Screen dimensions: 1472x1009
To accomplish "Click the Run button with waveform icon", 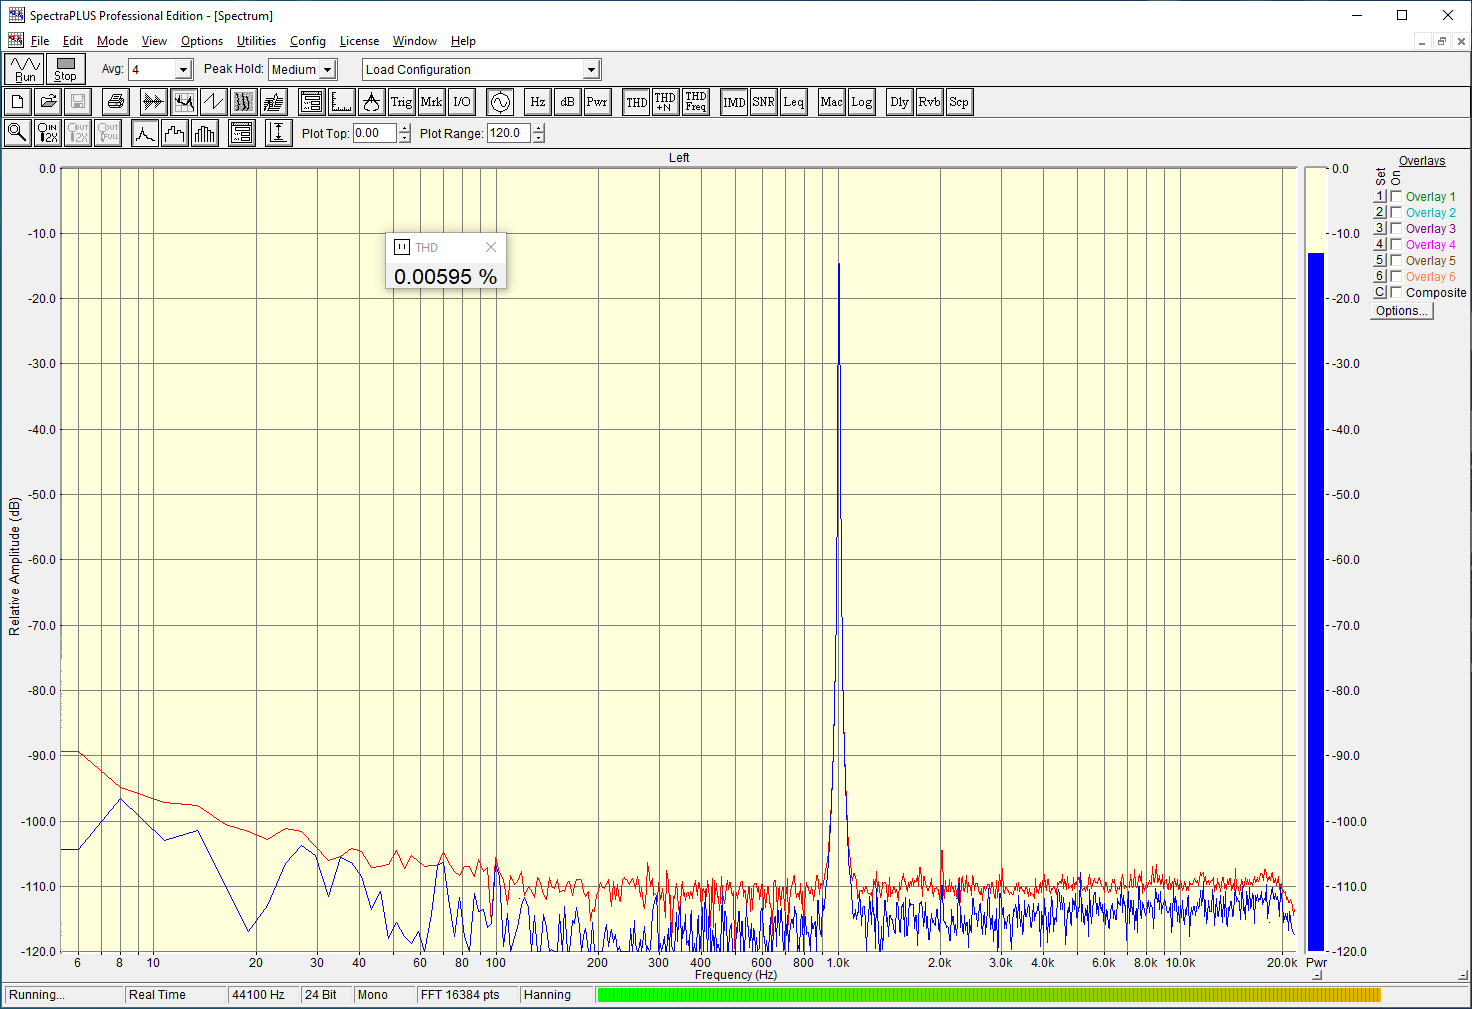I will 25,69.
